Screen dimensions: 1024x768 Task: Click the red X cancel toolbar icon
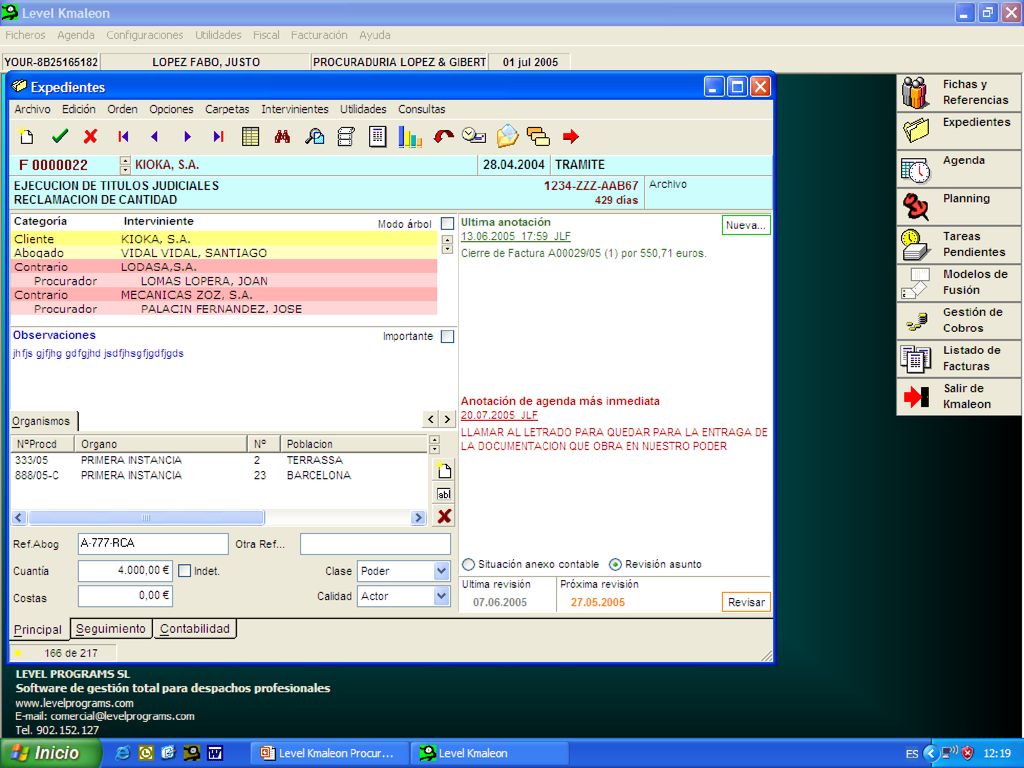[x=91, y=136]
